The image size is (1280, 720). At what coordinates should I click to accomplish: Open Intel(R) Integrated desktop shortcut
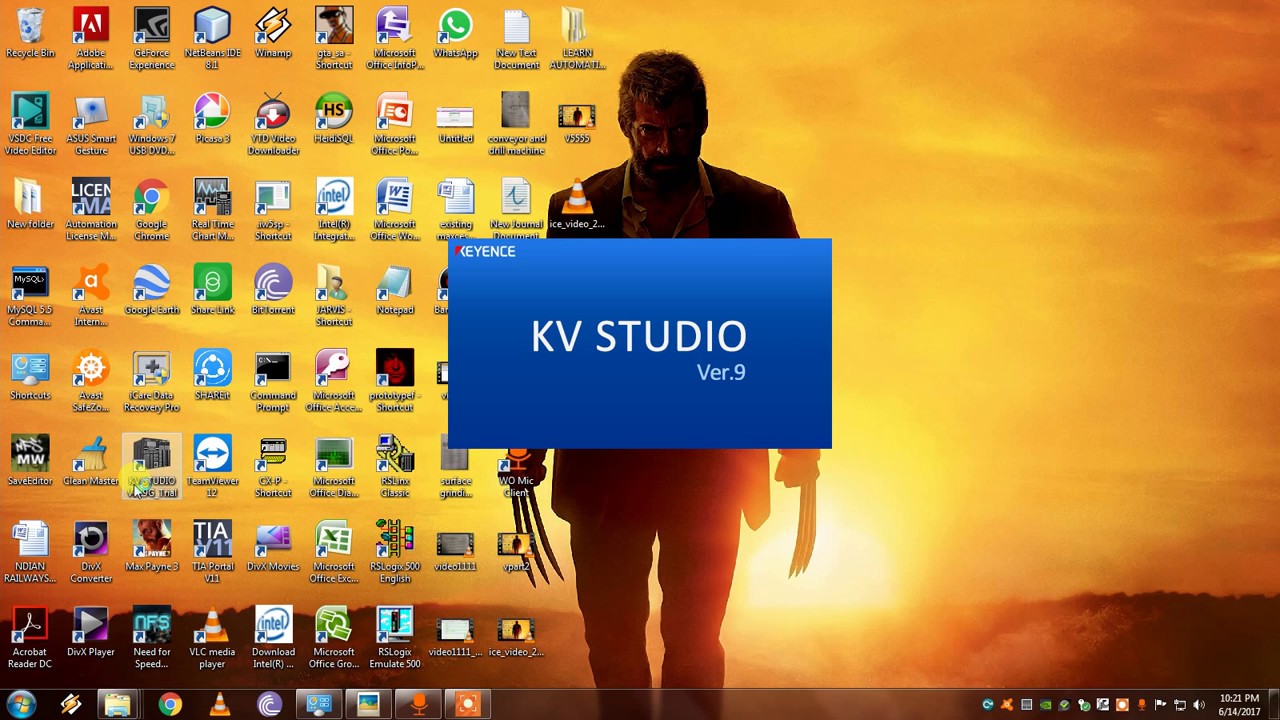[x=334, y=211]
